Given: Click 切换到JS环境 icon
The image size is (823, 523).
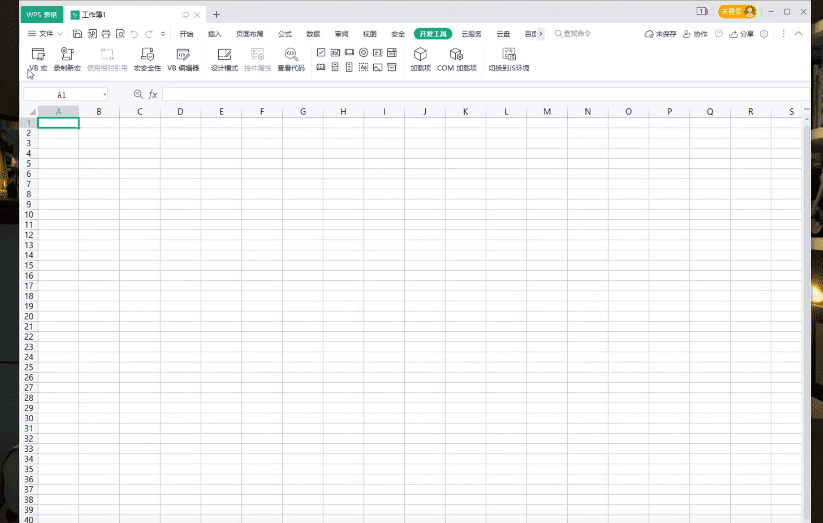Looking at the screenshot, I should pos(508,59).
